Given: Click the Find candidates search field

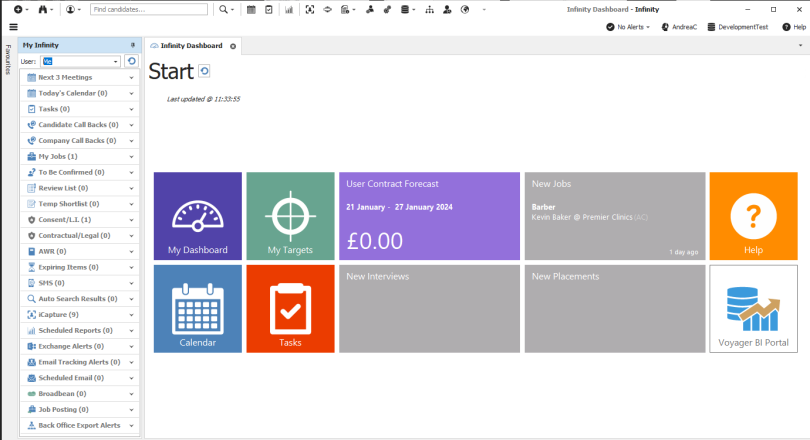Looking at the screenshot, I should (148, 9).
